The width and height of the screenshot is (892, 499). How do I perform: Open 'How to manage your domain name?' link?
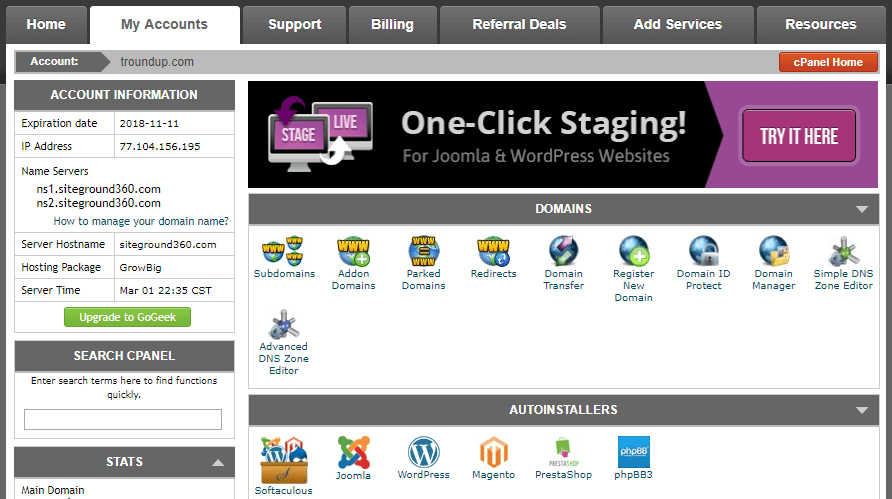point(140,221)
